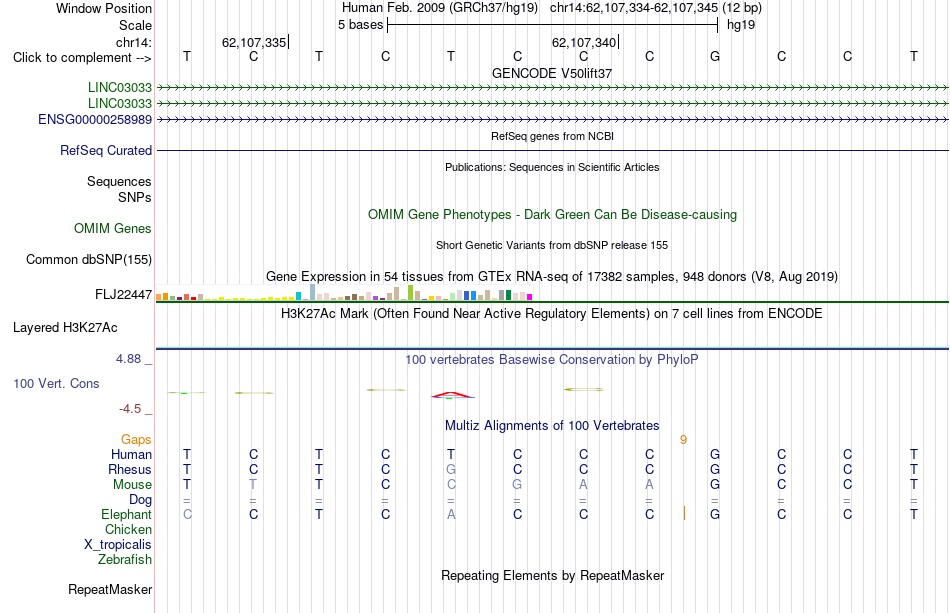Click the red PhyloP conservation peak
The height and width of the screenshot is (613, 950).
453,396
